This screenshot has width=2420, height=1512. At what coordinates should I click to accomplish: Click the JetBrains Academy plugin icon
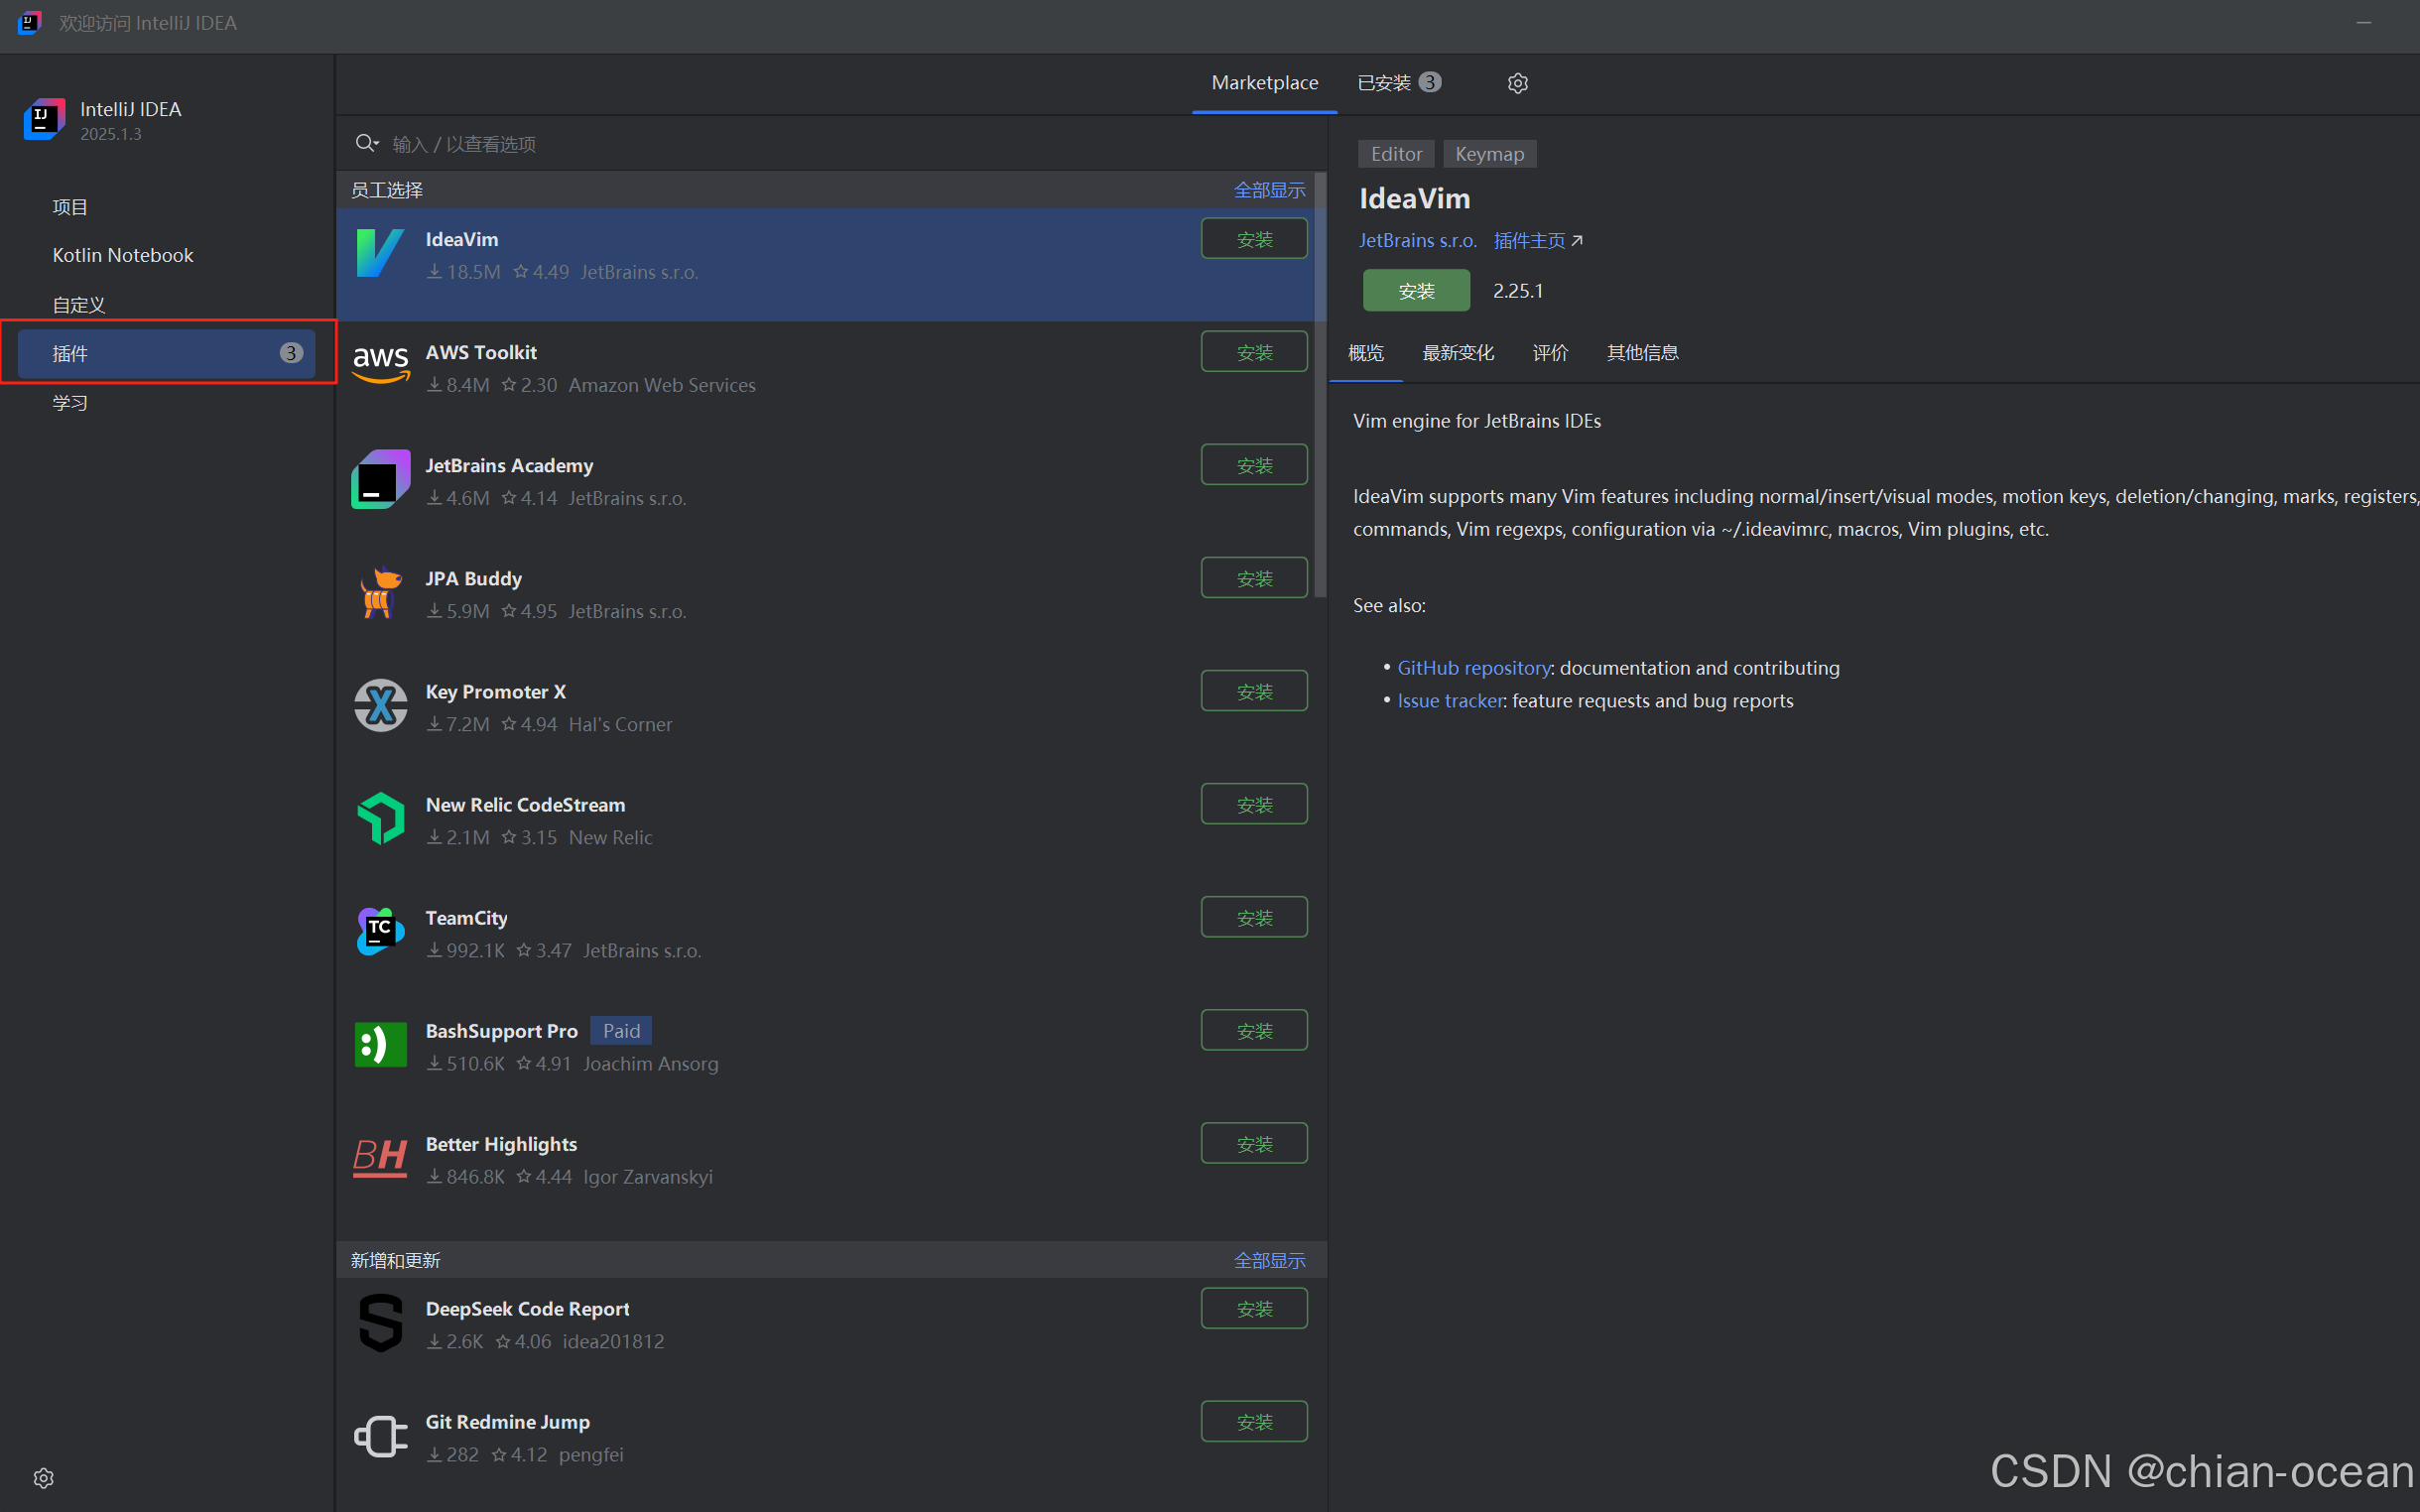tap(380, 479)
